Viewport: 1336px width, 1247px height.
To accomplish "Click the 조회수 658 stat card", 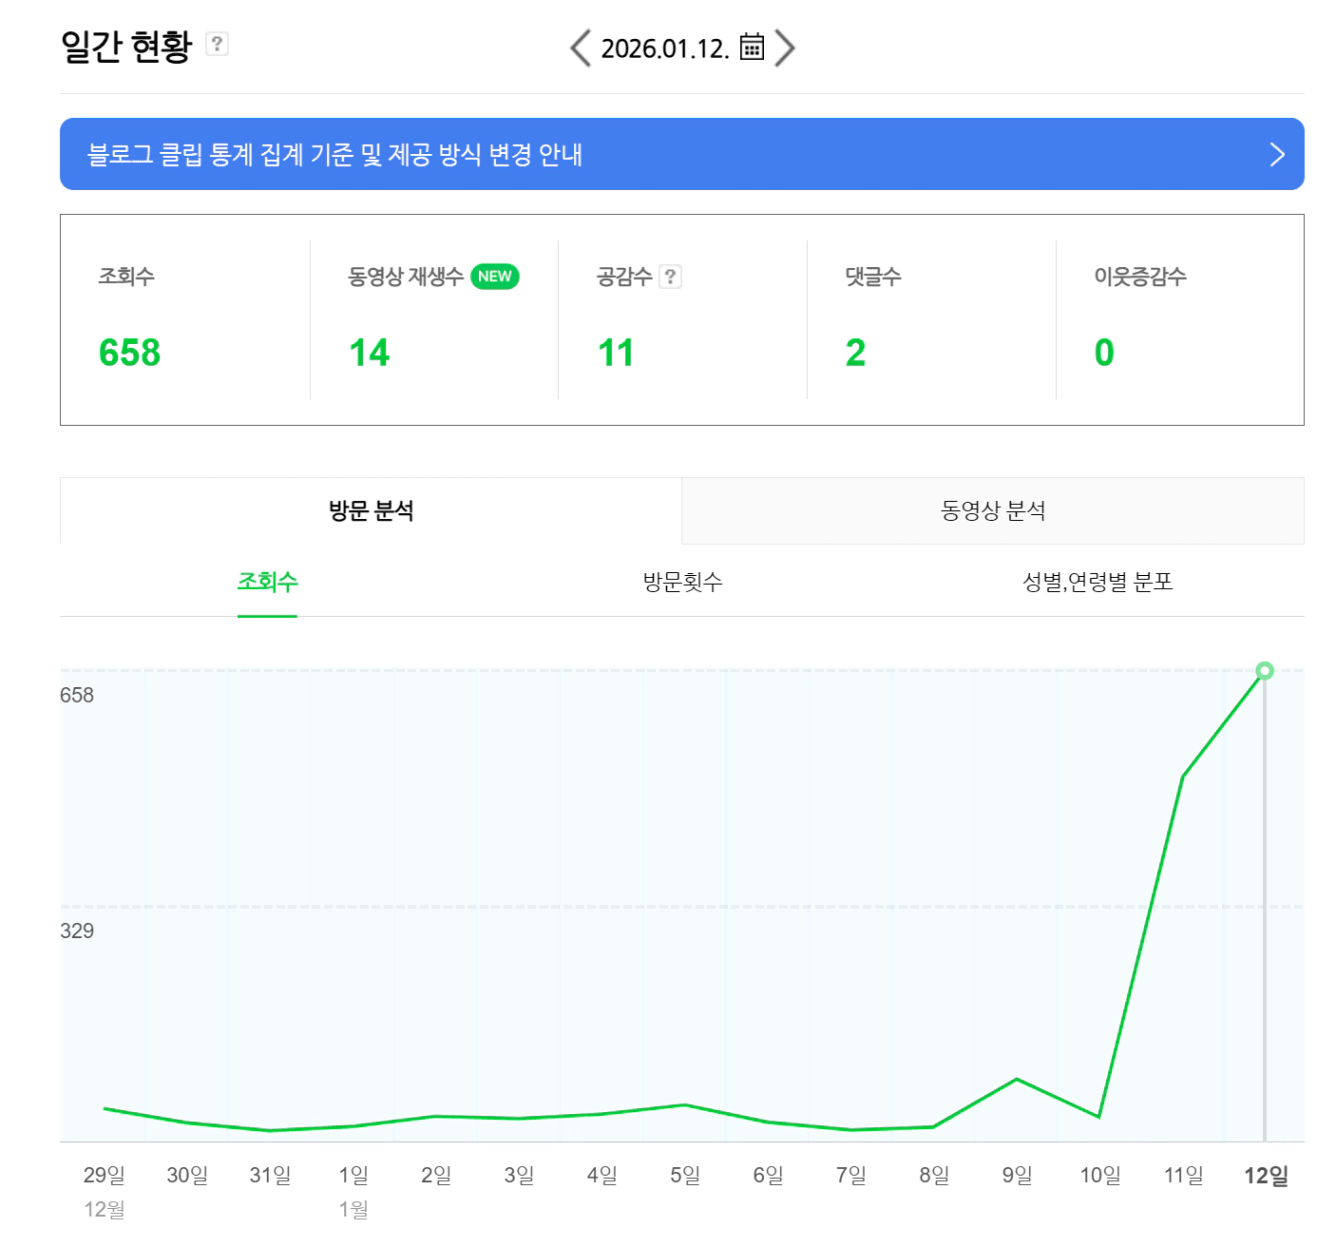I will click(x=130, y=352).
